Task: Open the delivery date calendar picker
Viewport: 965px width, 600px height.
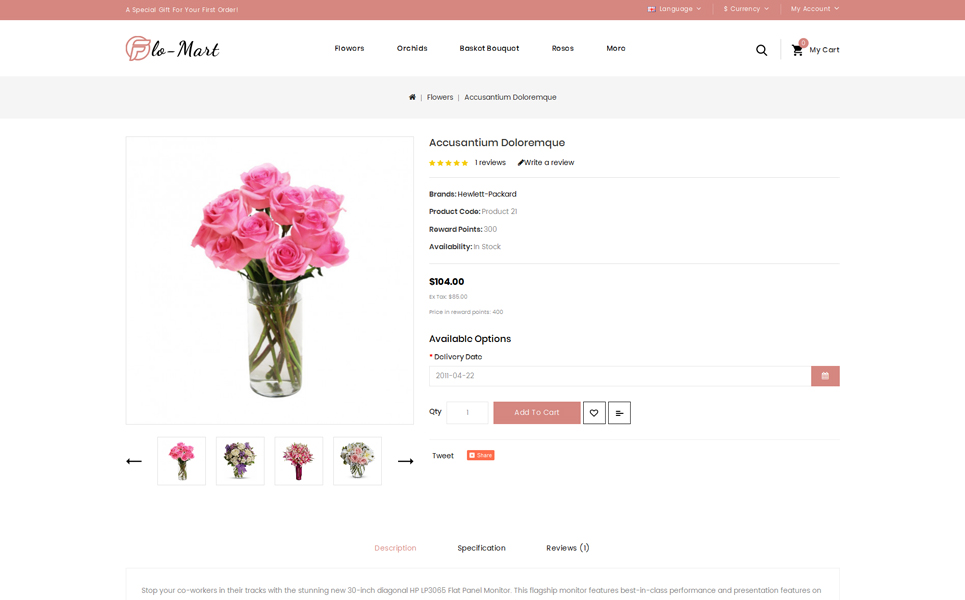Action: pyautogui.click(x=825, y=376)
